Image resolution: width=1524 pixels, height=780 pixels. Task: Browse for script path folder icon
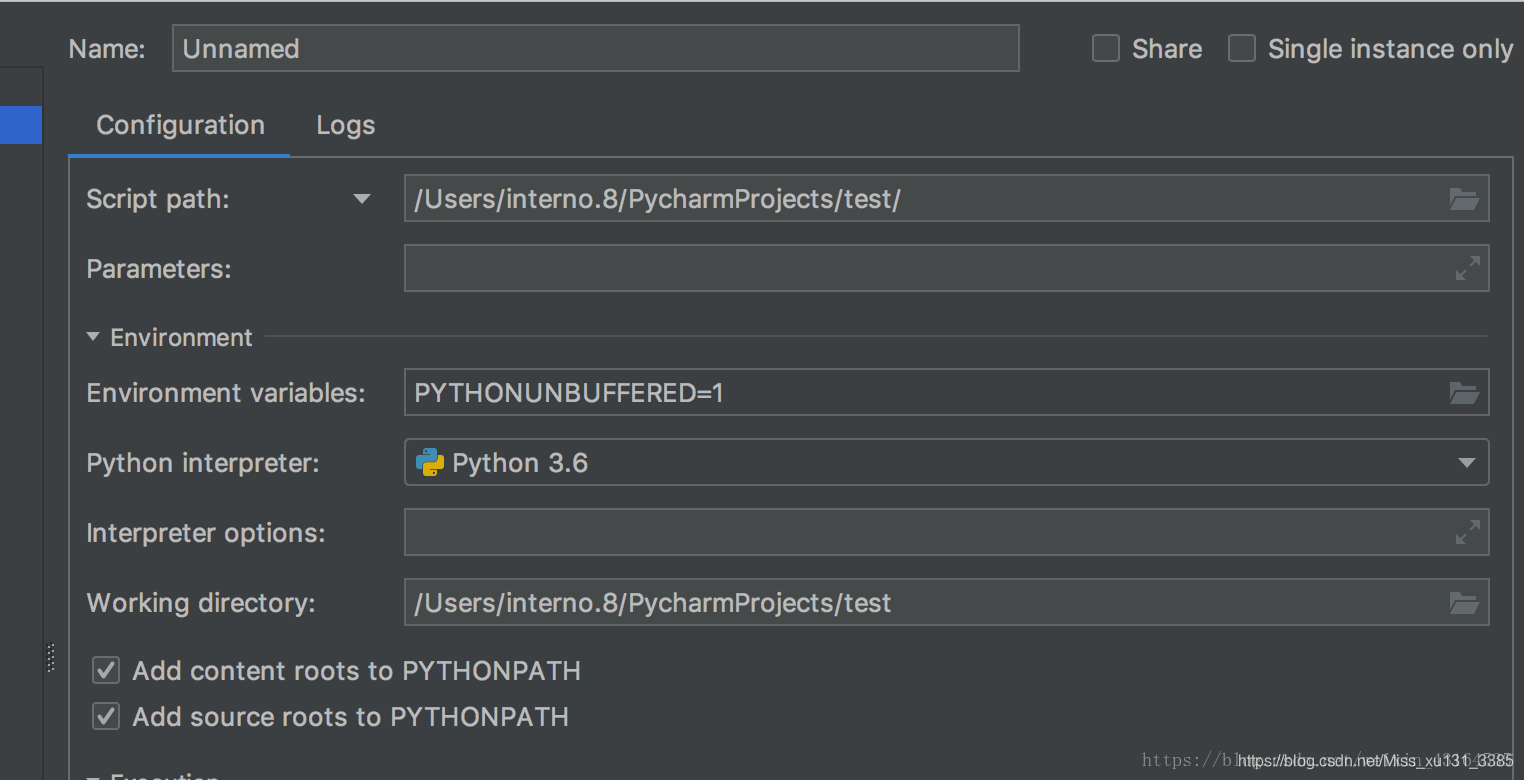pos(1464,199)
